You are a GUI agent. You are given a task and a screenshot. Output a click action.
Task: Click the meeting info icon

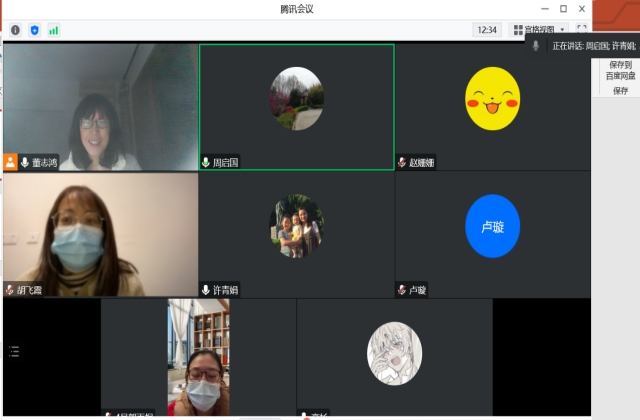click(15, 30)
